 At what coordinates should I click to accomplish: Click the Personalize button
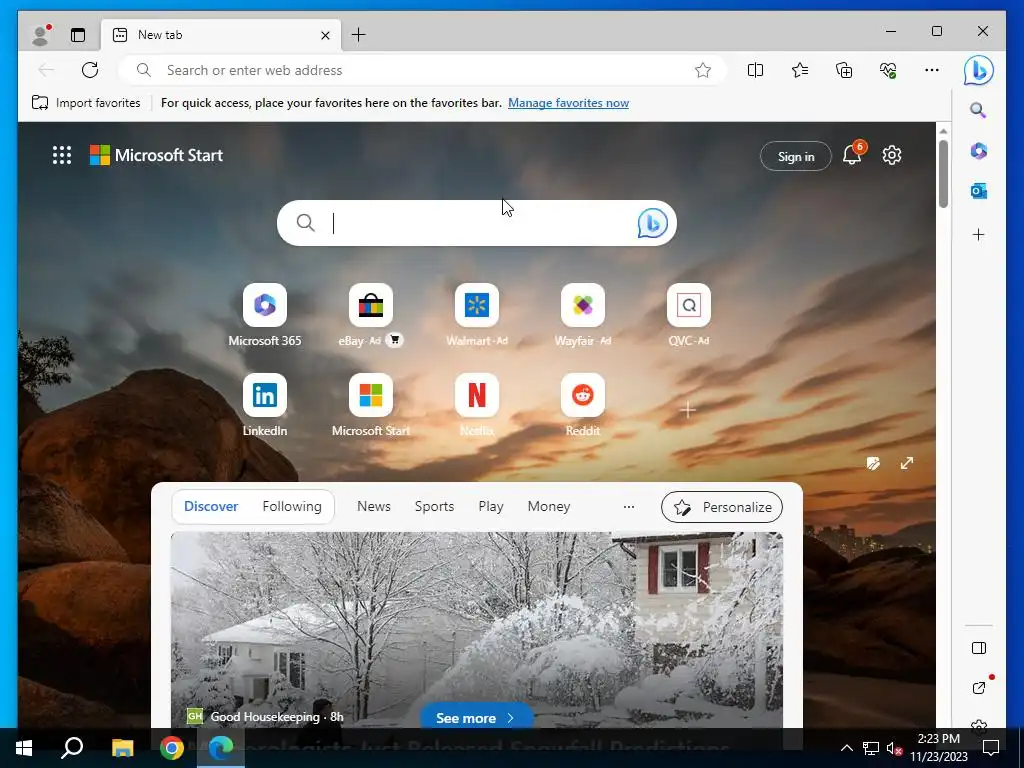click(722, 507)
